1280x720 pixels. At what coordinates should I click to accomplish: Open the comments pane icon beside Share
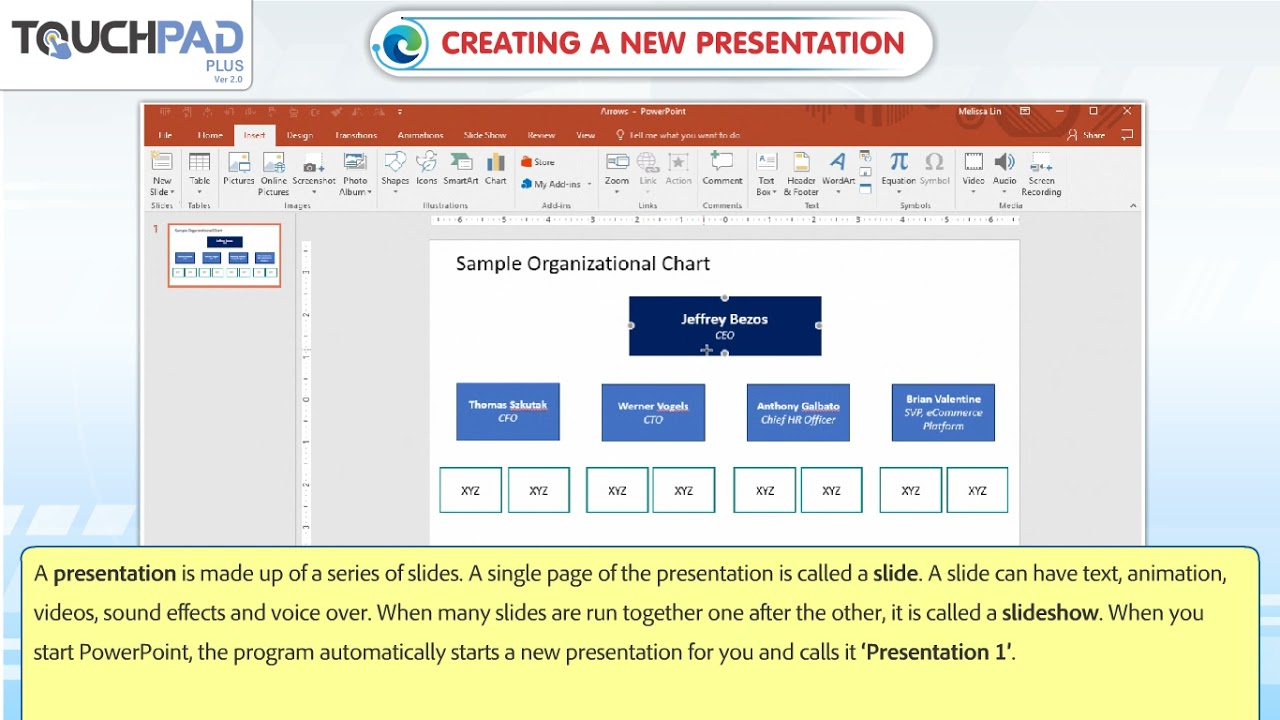1127,135
